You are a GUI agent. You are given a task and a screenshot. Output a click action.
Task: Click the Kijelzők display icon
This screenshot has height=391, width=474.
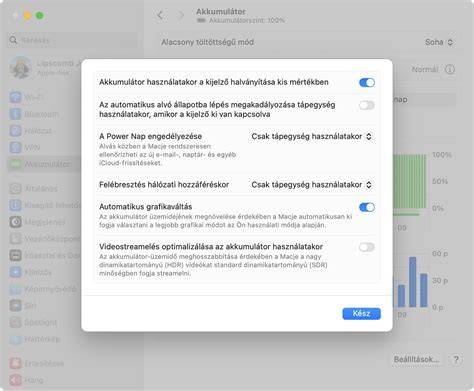tap(15, 272)
